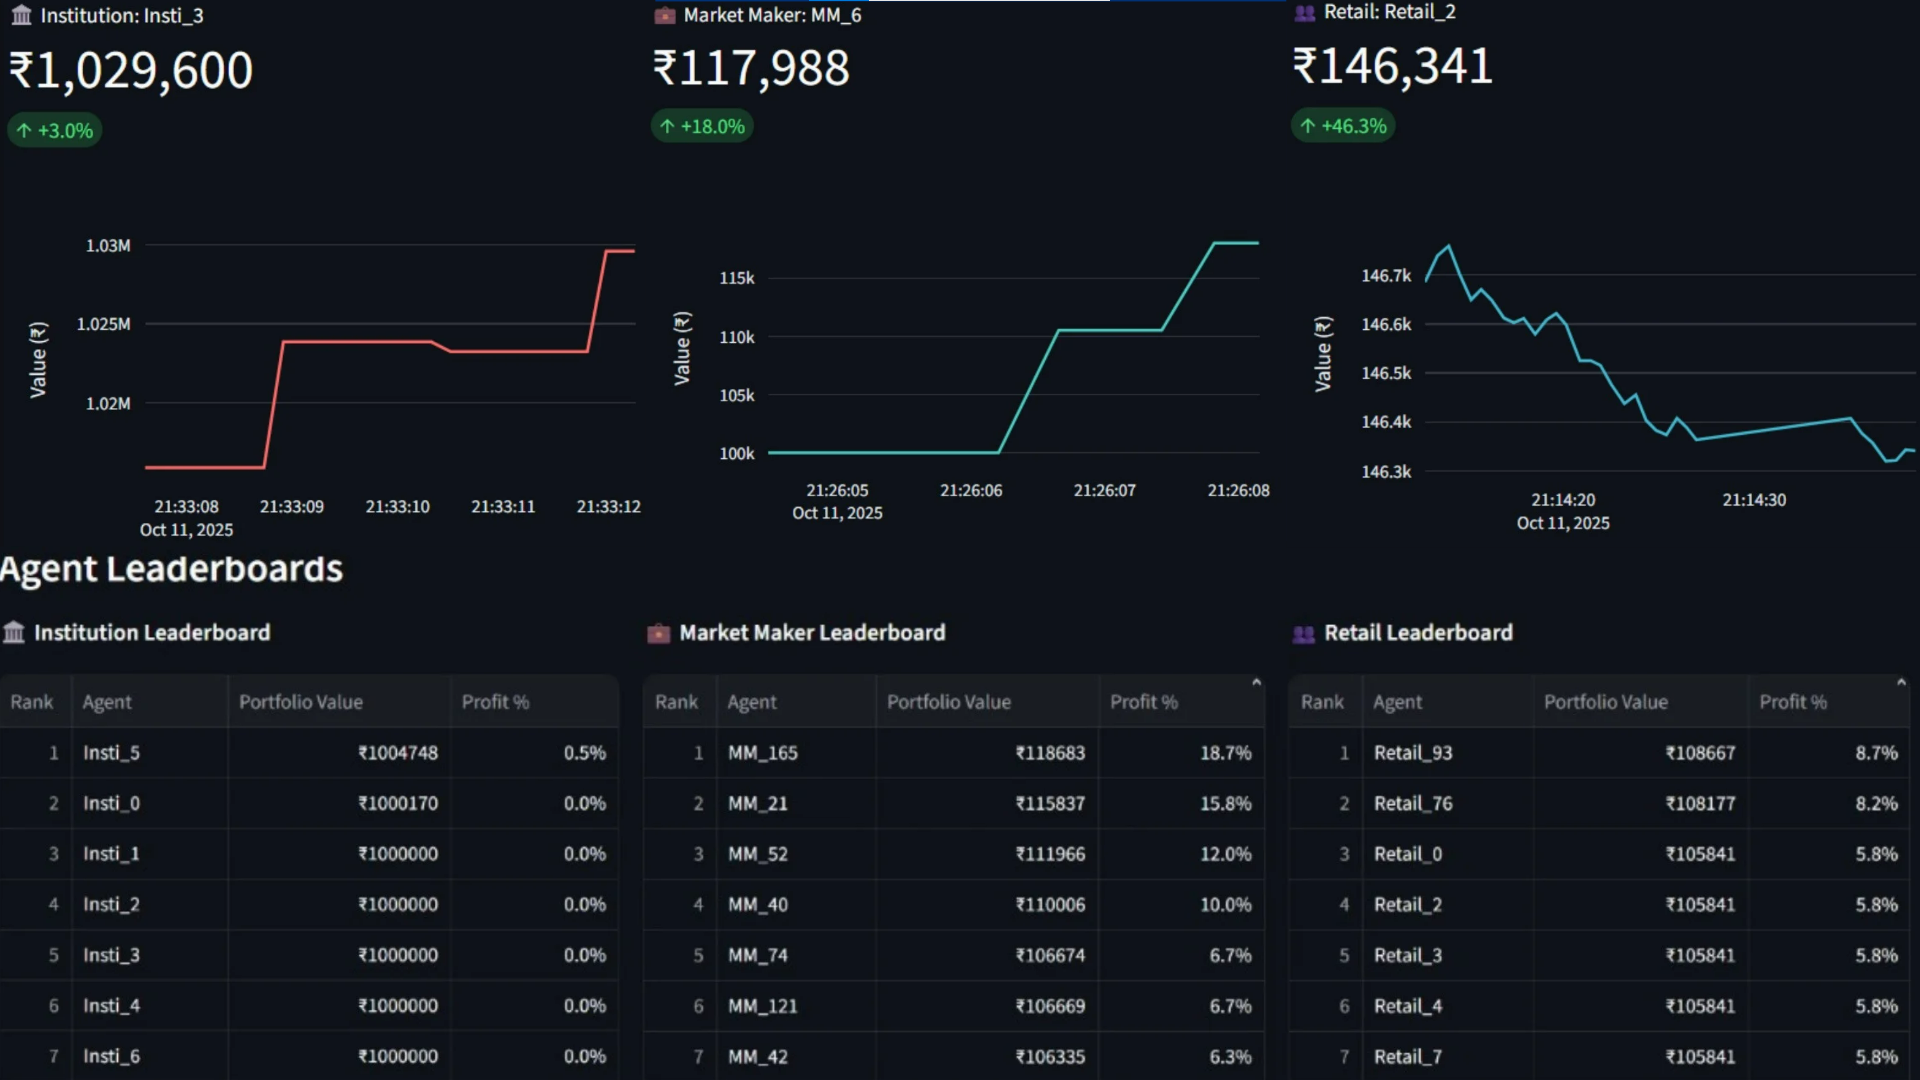Select the Retail_93 row agent cell

point(1413,753)
